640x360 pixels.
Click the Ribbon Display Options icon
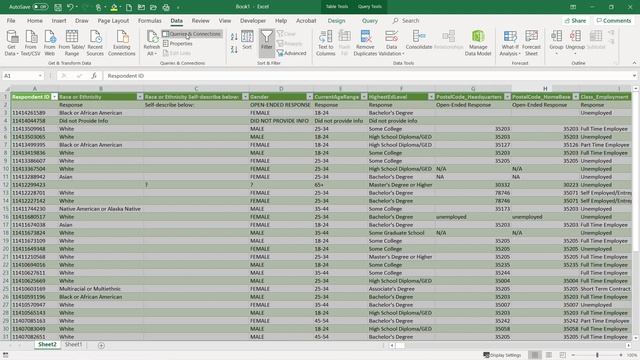(573, 7)
